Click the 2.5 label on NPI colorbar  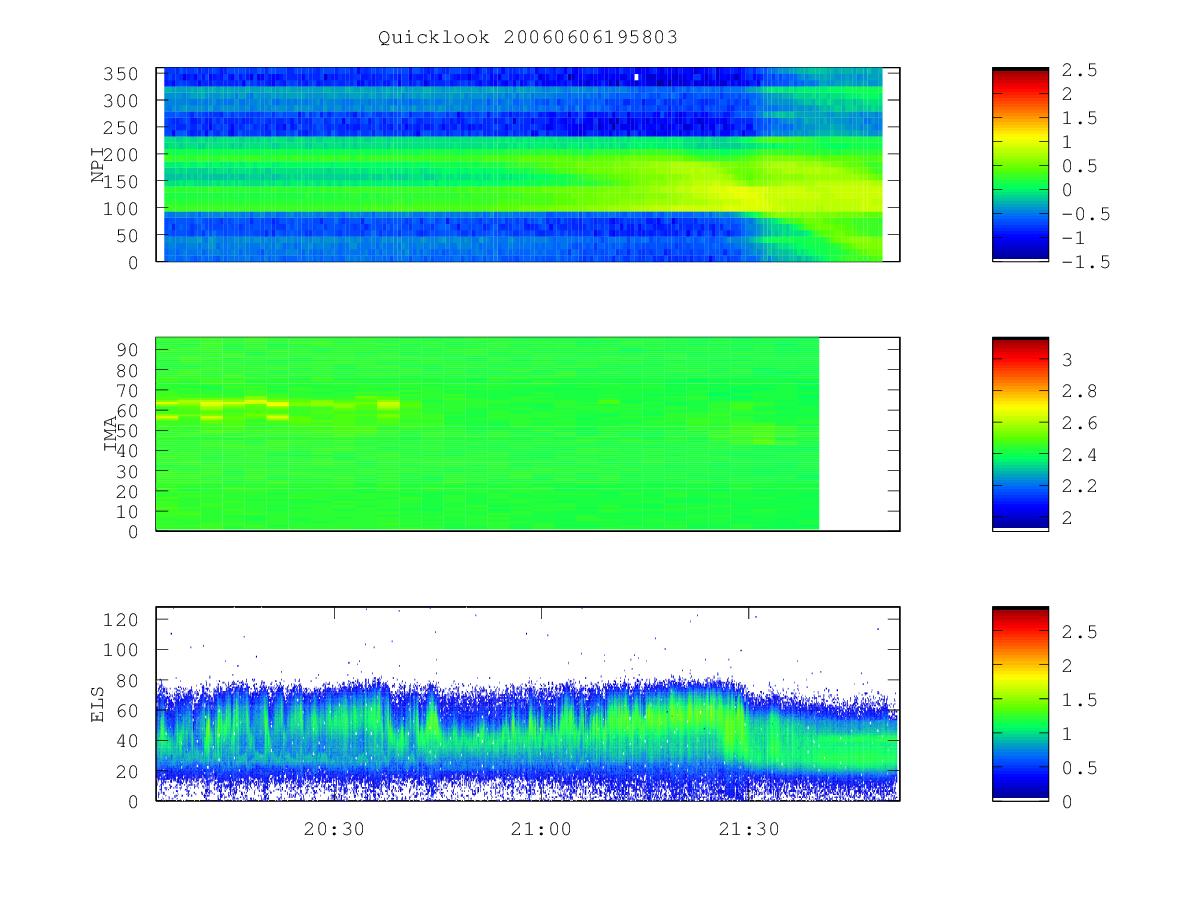[1079, 70]
